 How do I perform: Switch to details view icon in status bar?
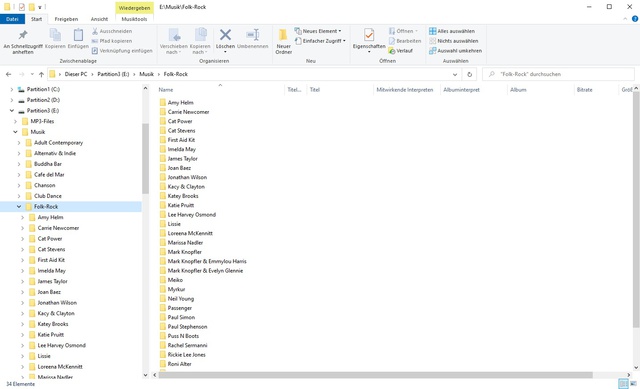[623, 384]
